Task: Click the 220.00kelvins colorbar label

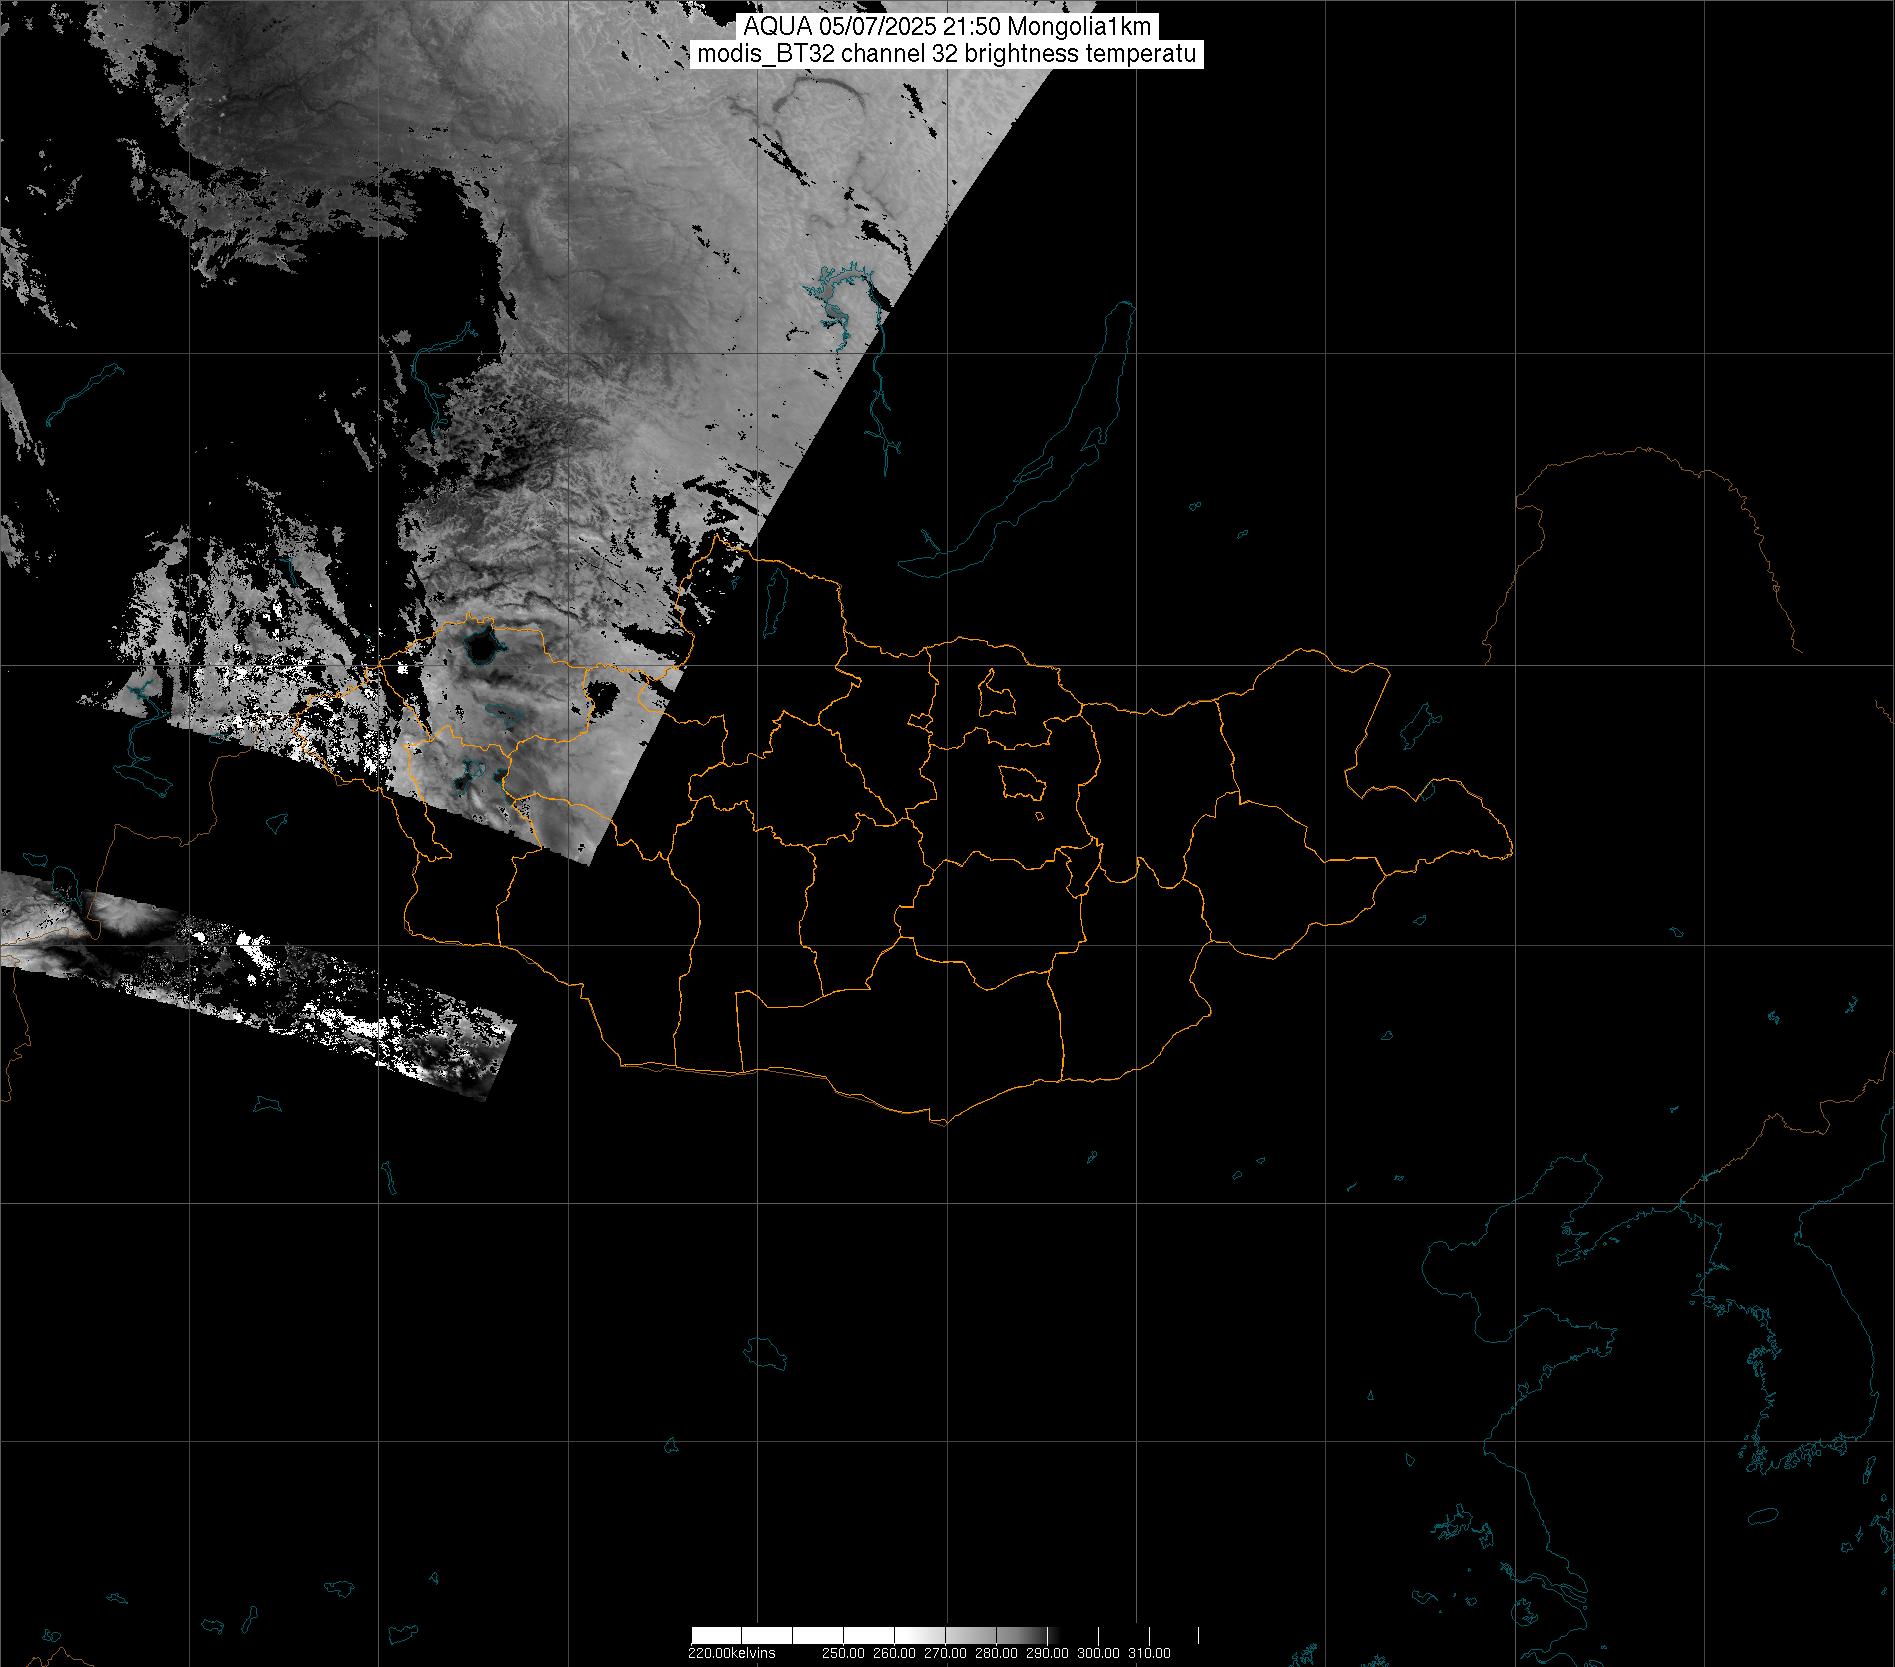Action: pos(731,1653)
